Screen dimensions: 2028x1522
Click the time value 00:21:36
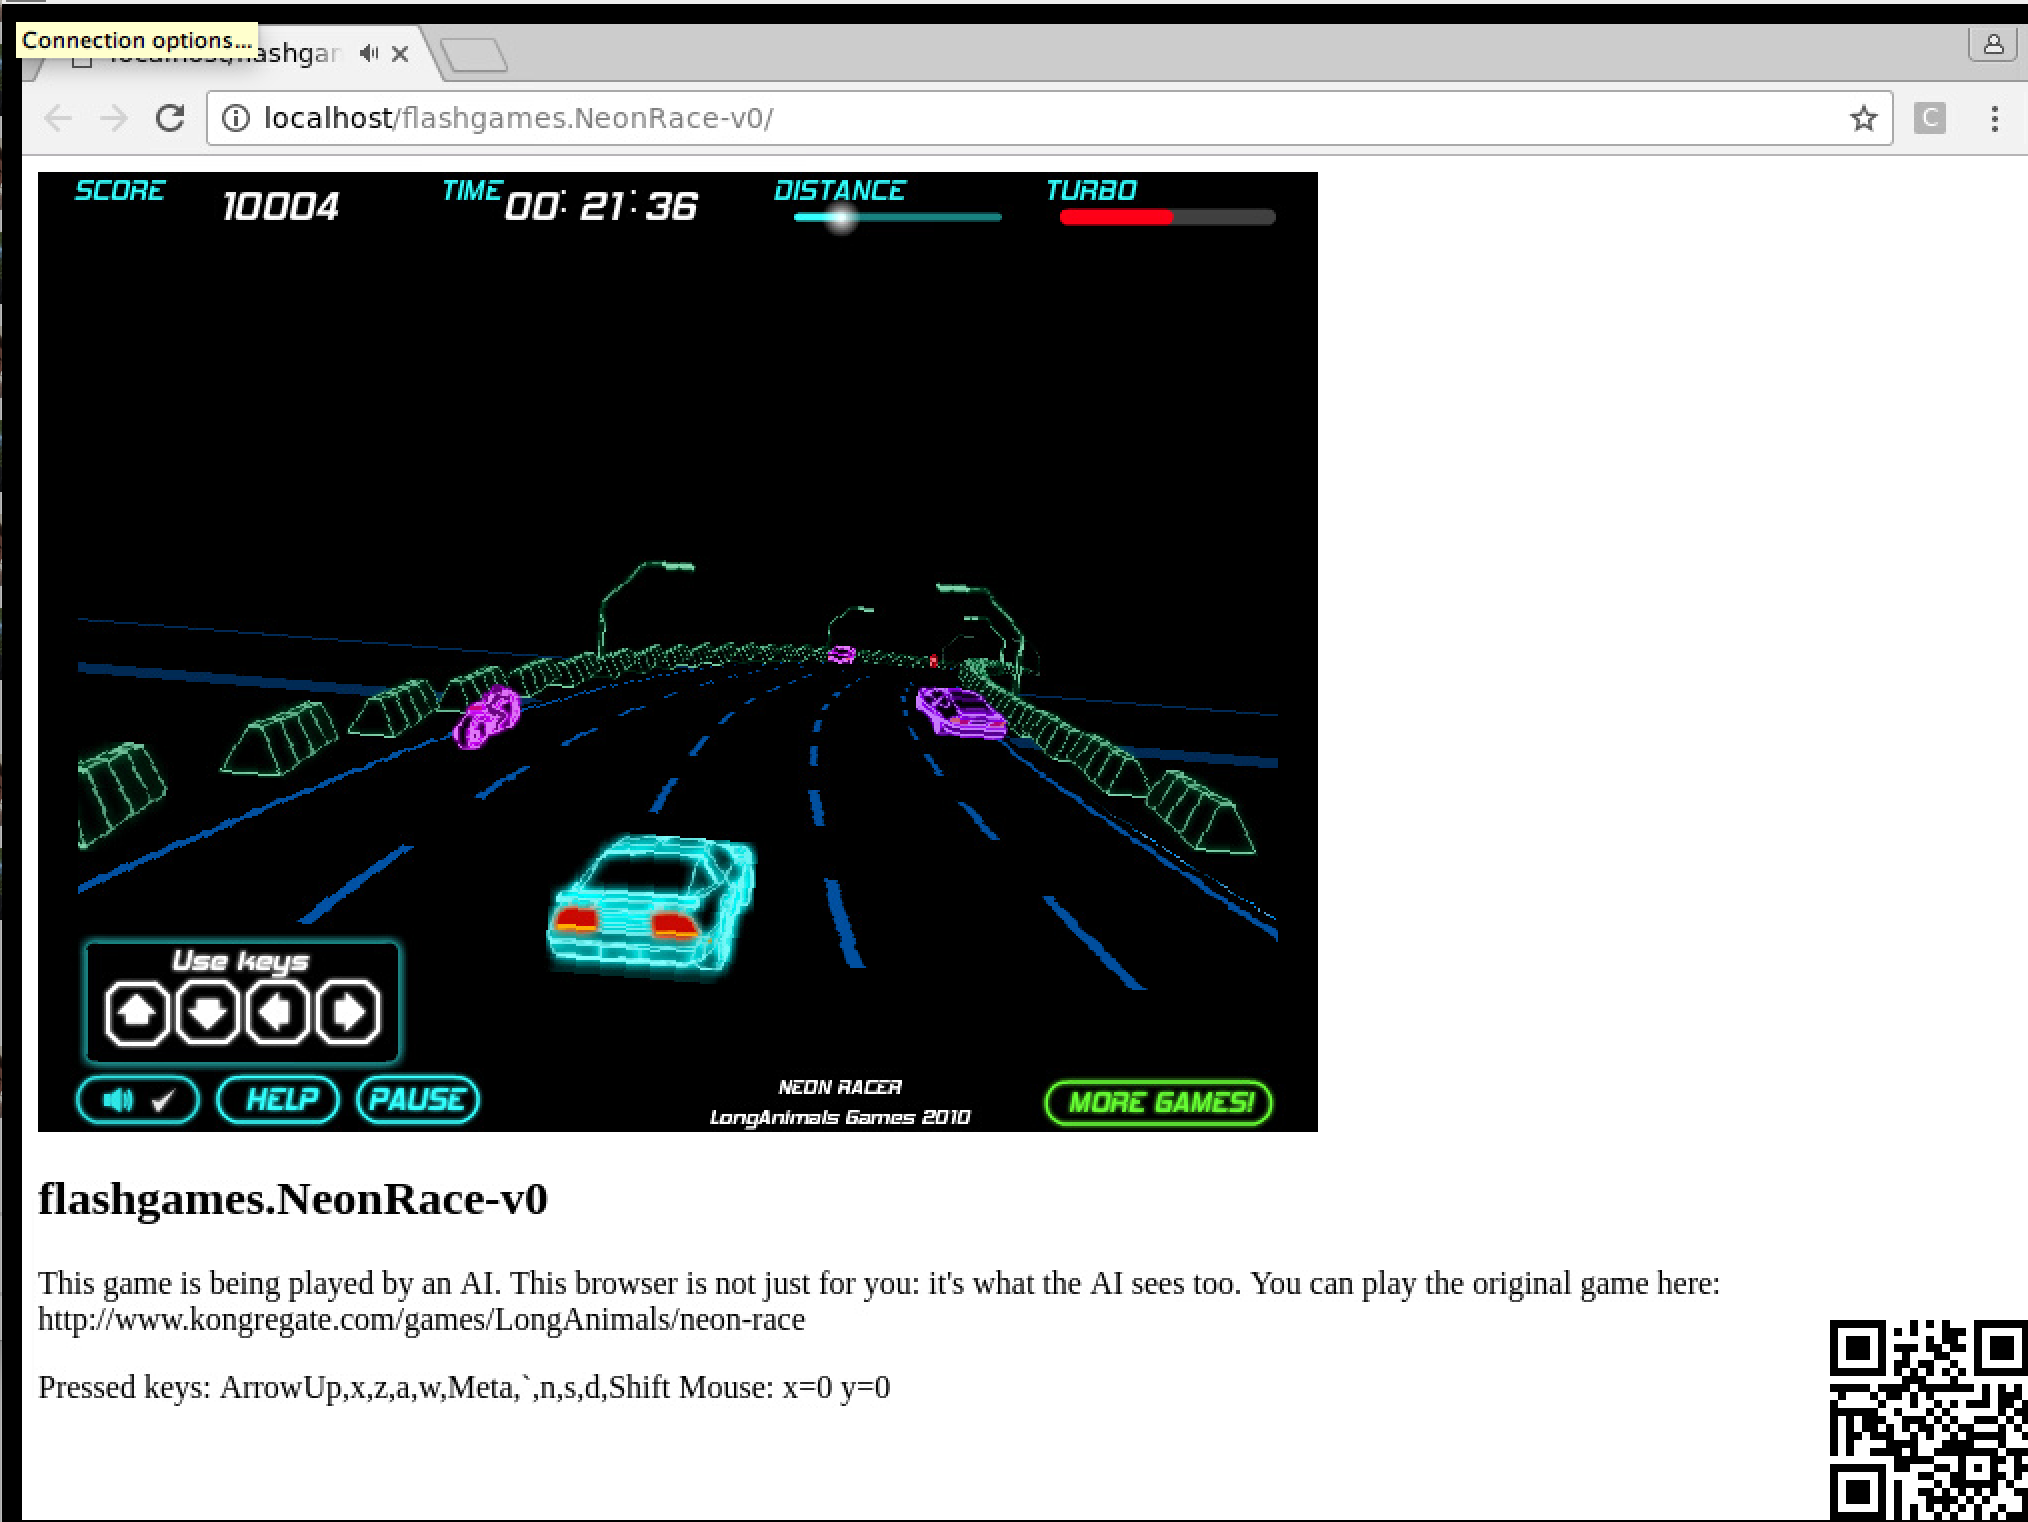click(601, 207)
